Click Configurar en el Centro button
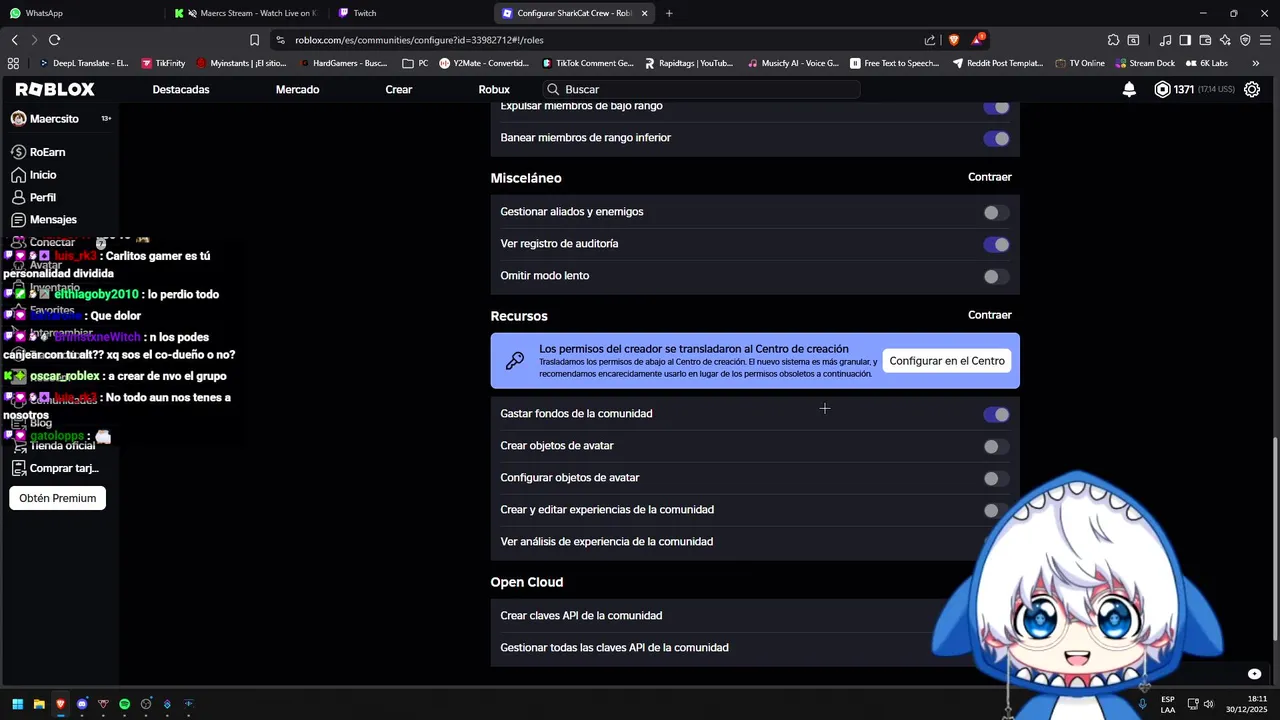The width and height of the screenshot is (1280, 720). click(x=947, y=361)
